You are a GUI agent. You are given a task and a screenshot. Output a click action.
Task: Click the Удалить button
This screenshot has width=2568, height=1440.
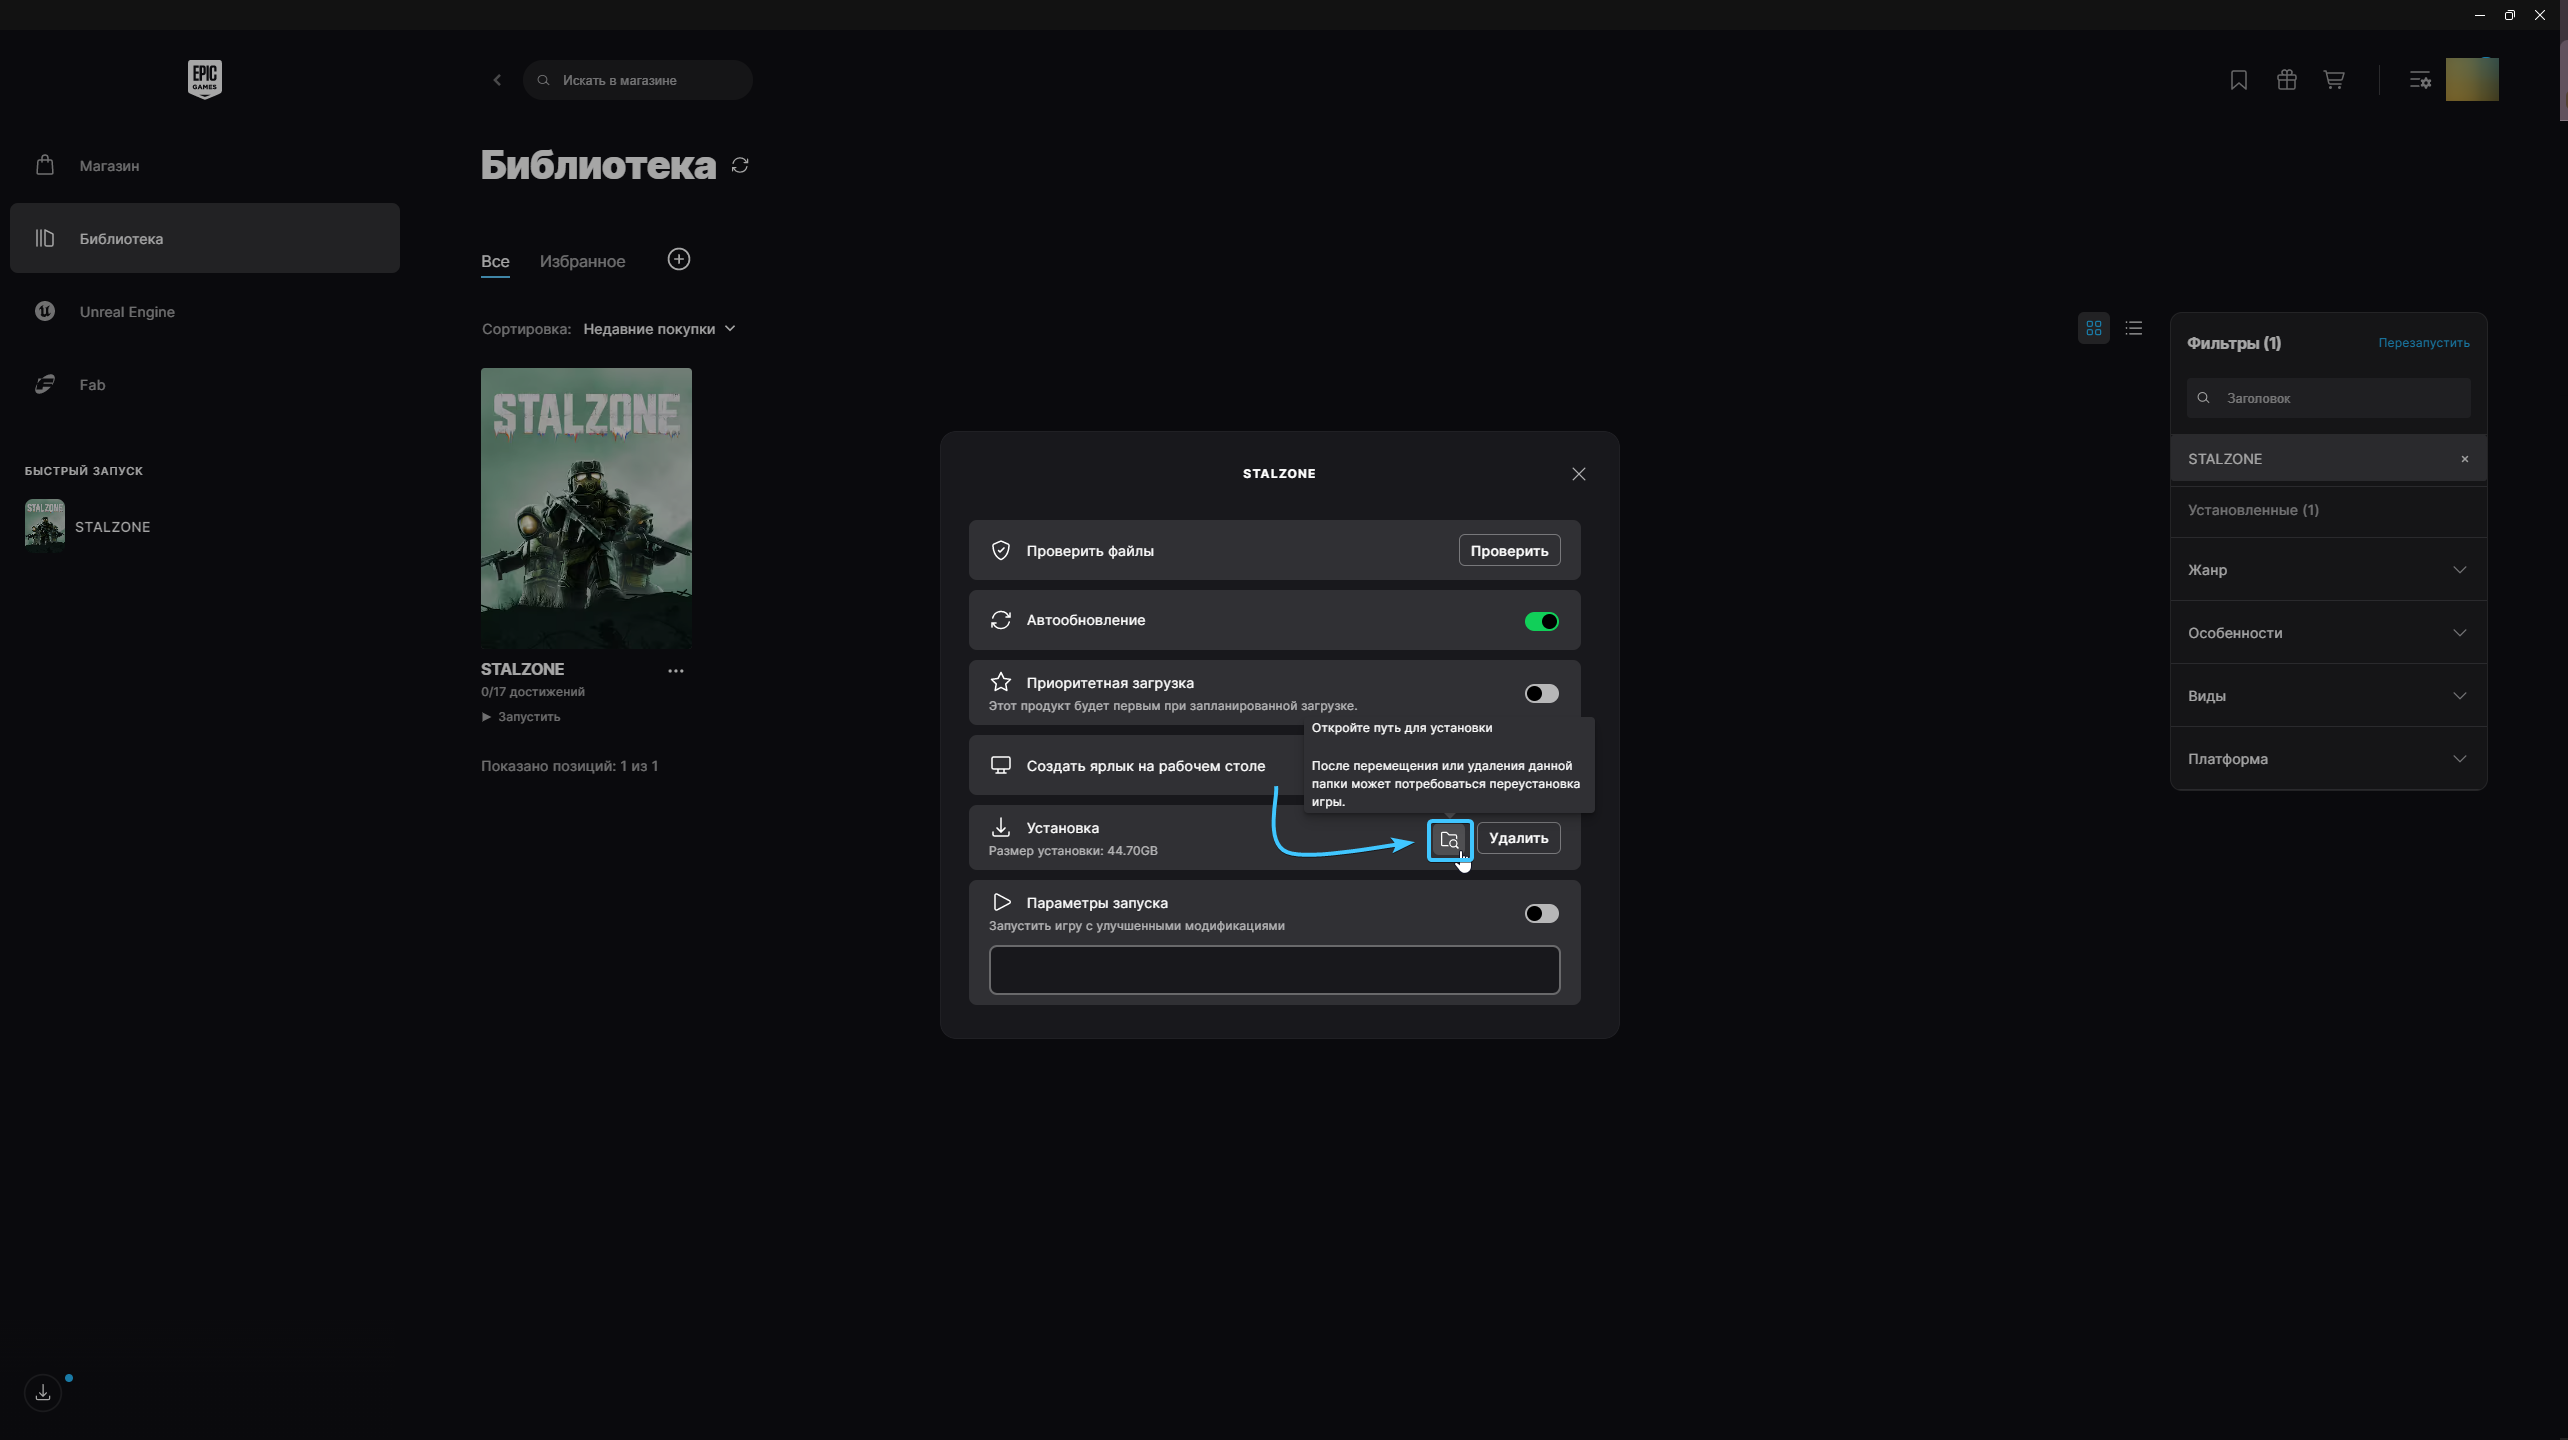pos(1518,838)
